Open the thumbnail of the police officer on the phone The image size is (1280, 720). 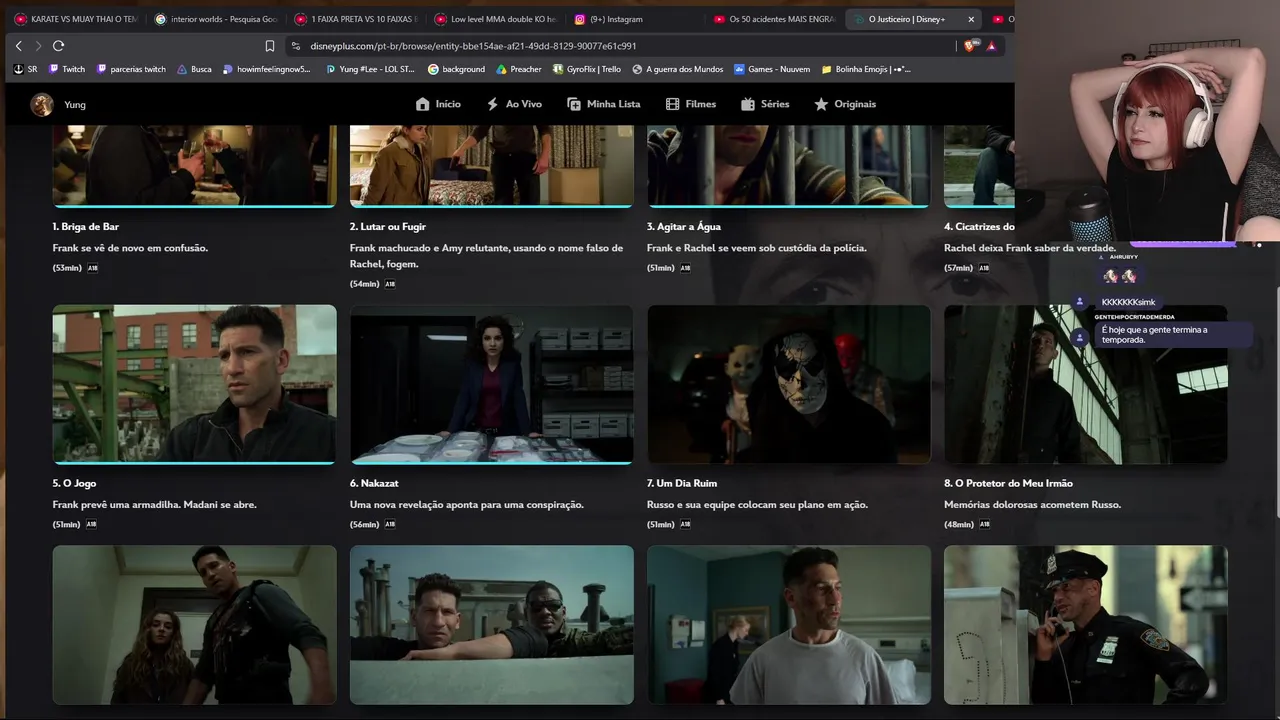1085,625
